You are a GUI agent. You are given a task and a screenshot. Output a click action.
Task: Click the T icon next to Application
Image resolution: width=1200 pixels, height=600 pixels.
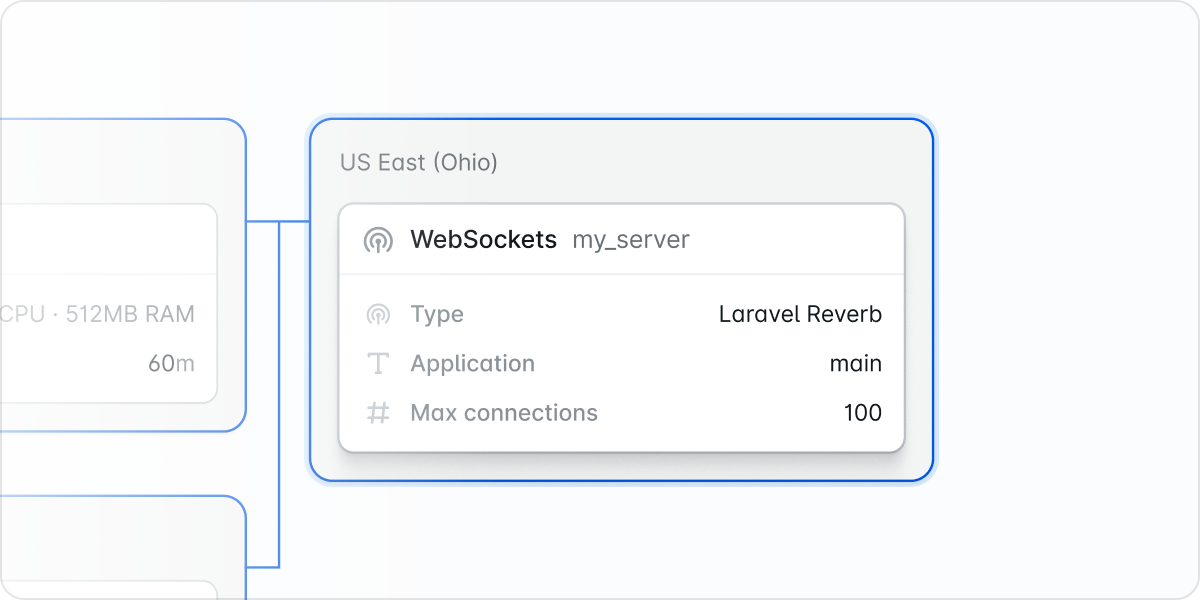tap(379, 363)
